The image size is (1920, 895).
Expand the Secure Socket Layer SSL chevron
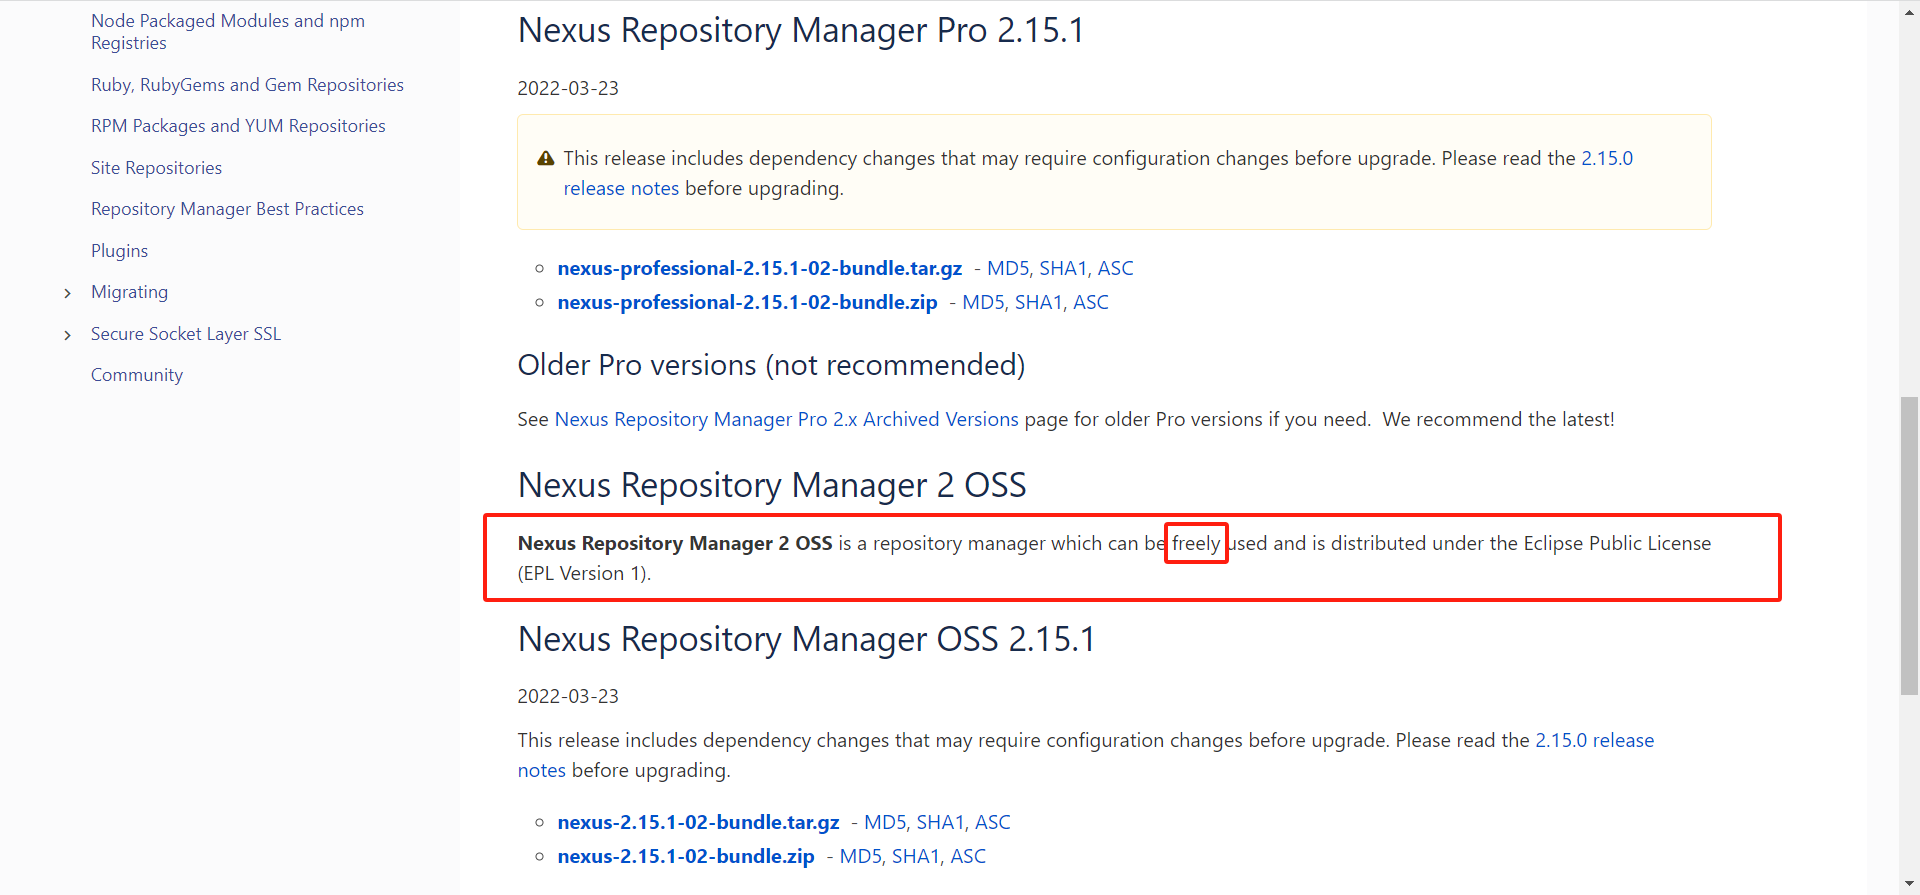click(67, 335)
